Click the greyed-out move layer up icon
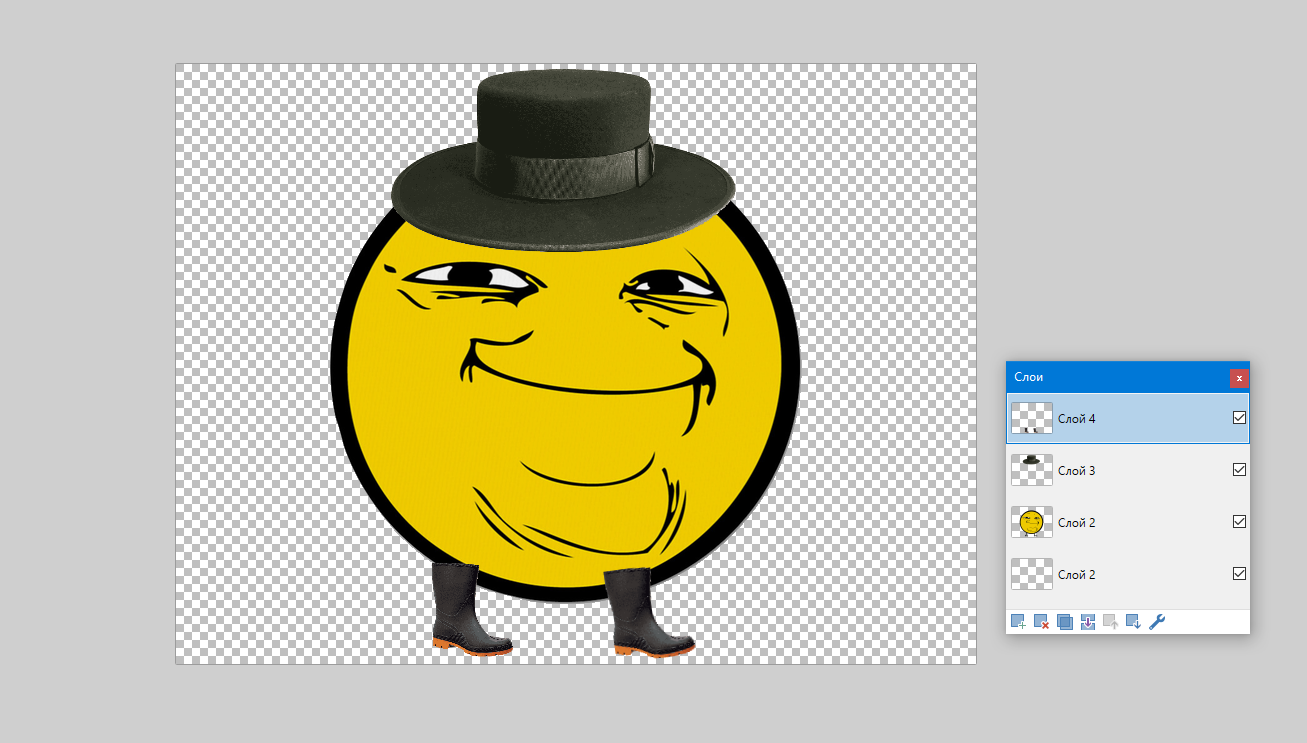Image resolution: width=1307 pixels, height=743 pixels. point(1110,622)
